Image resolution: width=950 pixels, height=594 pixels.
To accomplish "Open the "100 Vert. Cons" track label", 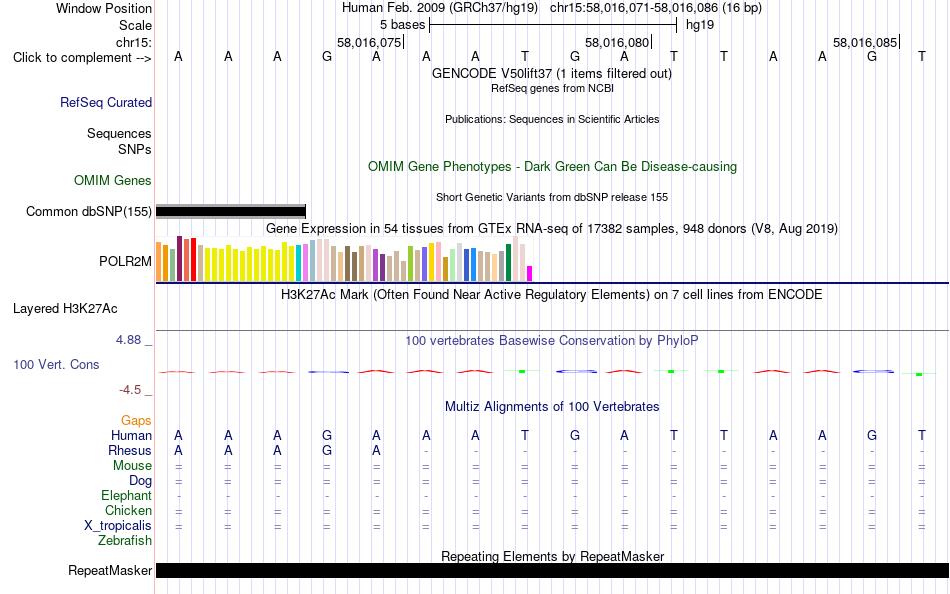I will tap(56, 364).
